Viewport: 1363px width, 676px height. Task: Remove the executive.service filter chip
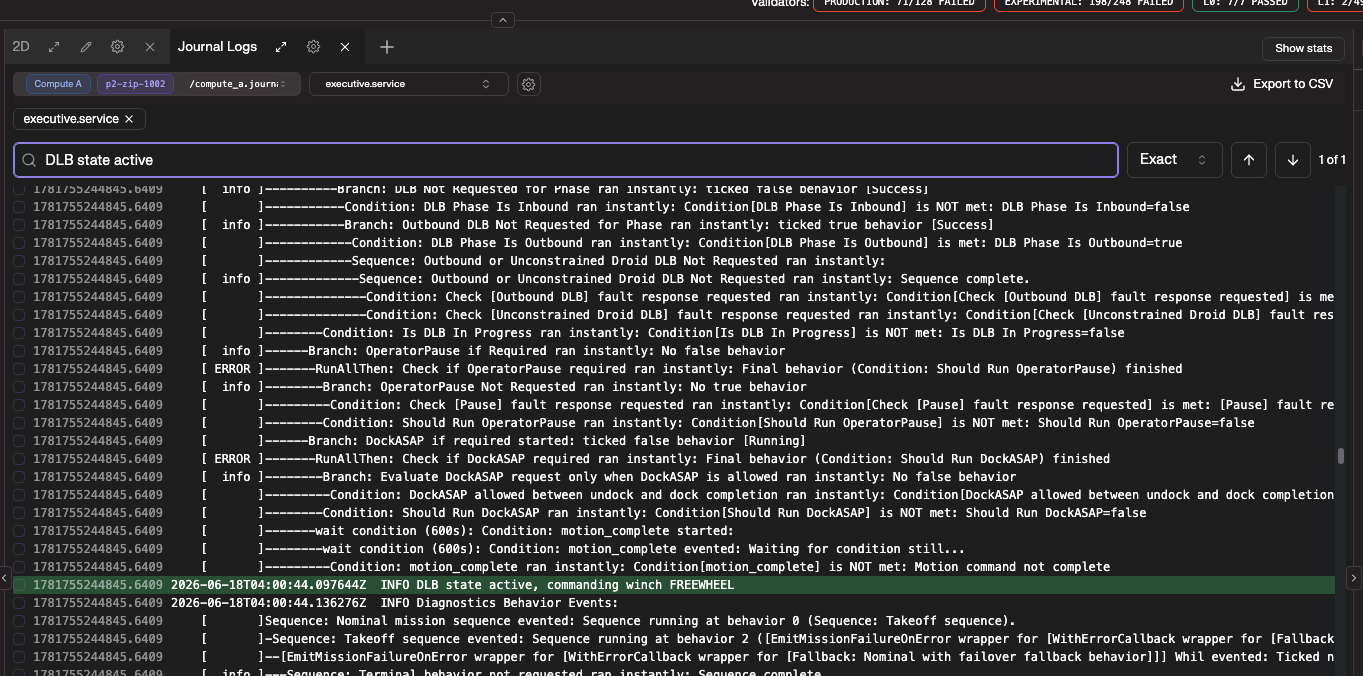(129, 119)
